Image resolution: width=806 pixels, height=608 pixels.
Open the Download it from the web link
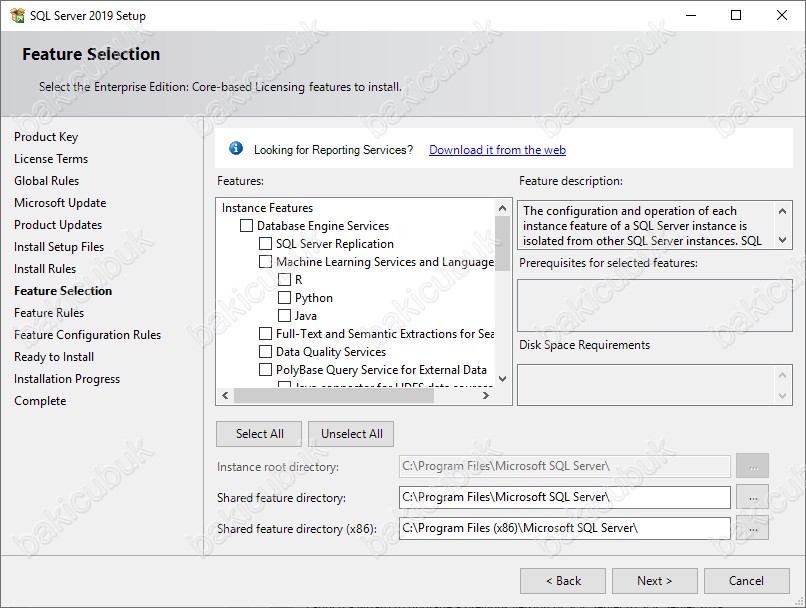point(497,150)
